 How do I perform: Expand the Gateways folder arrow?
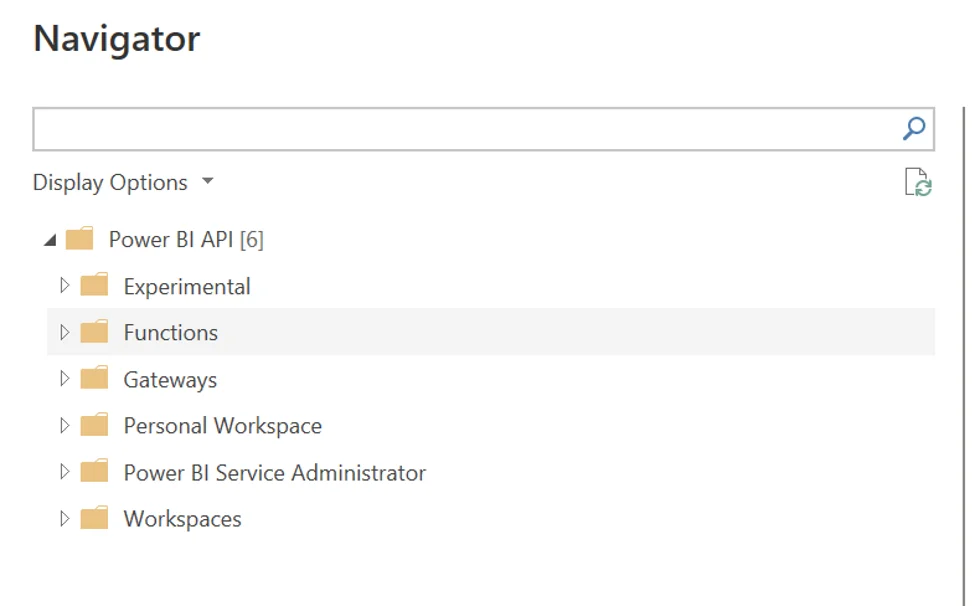point(65,379)
